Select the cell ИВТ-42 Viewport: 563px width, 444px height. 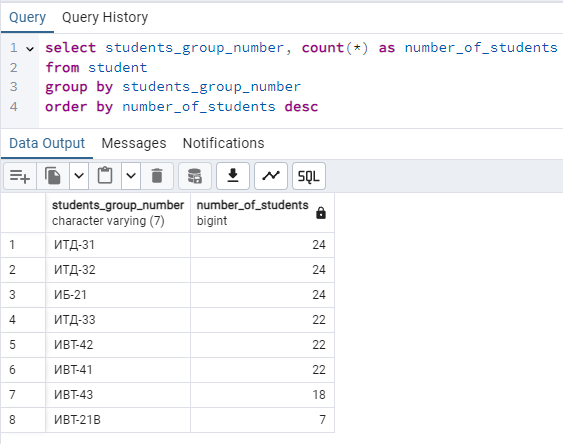point(118,345)
